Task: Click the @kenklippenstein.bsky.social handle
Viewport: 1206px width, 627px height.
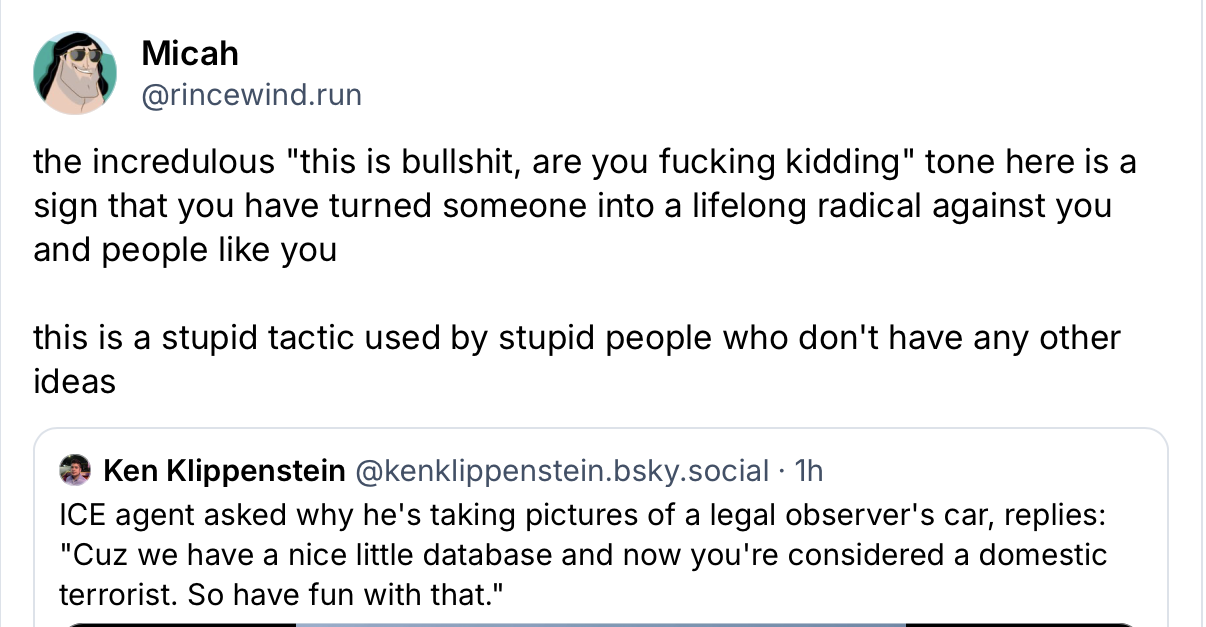Action: point(562,470)
